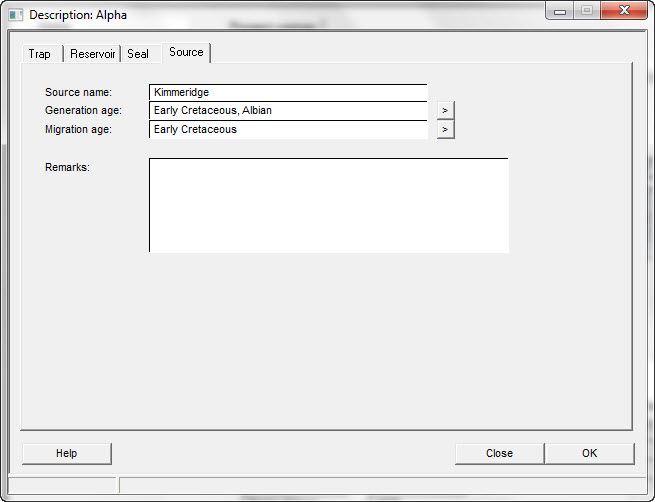Click the Description: Alpha title bar text
Screen dimensions: 655x502
click(78, 15)
